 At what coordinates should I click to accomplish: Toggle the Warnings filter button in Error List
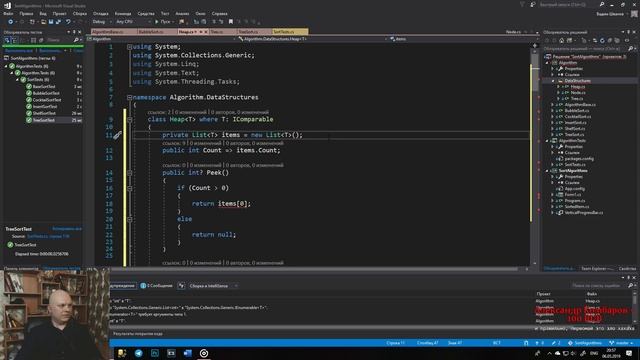(x=122, y=286)
